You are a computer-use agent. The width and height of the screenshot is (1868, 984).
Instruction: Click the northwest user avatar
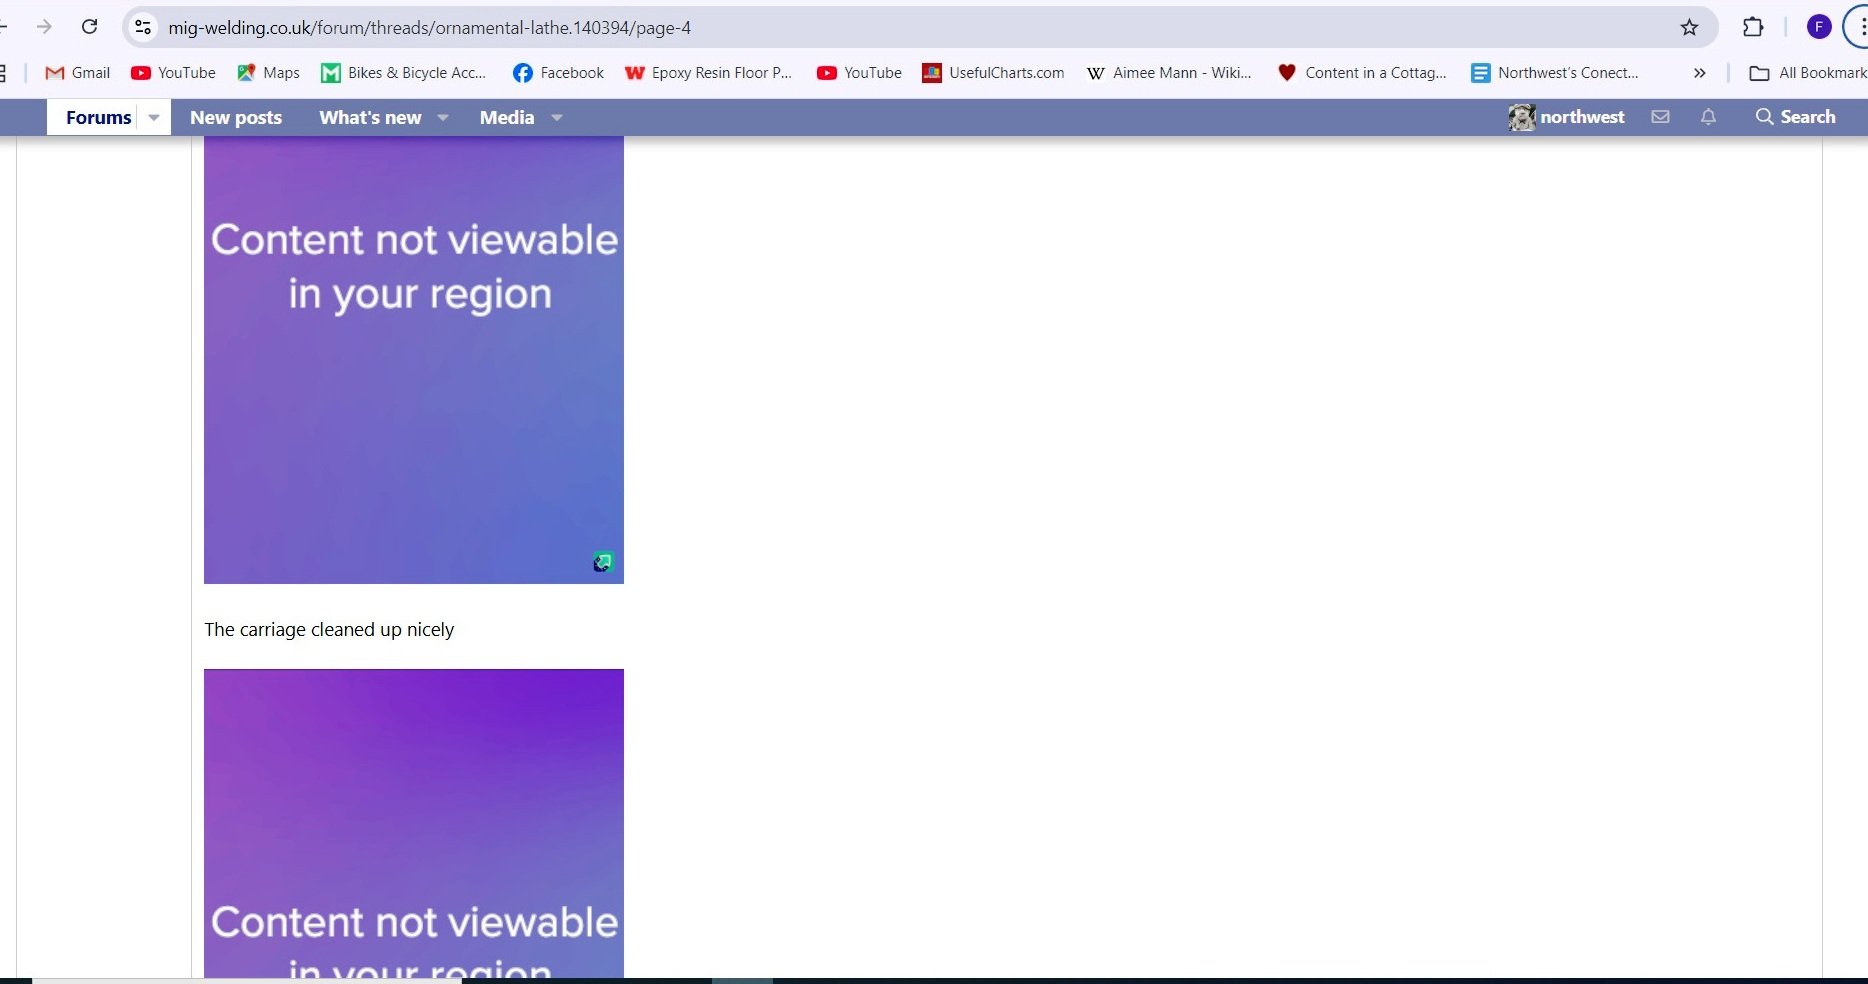tap(1521, 117)
